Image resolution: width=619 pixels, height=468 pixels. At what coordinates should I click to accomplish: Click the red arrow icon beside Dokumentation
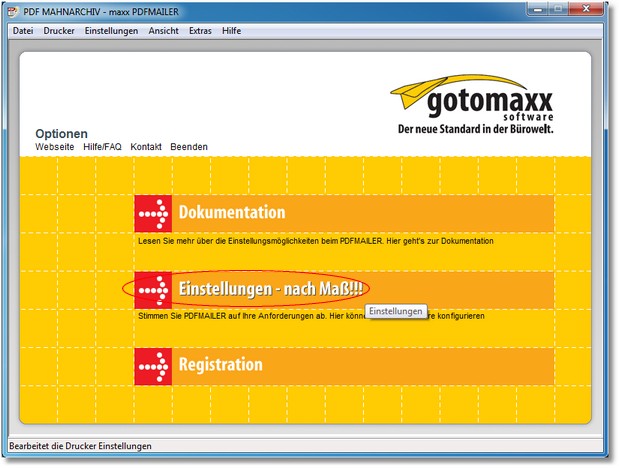[153, 213]
